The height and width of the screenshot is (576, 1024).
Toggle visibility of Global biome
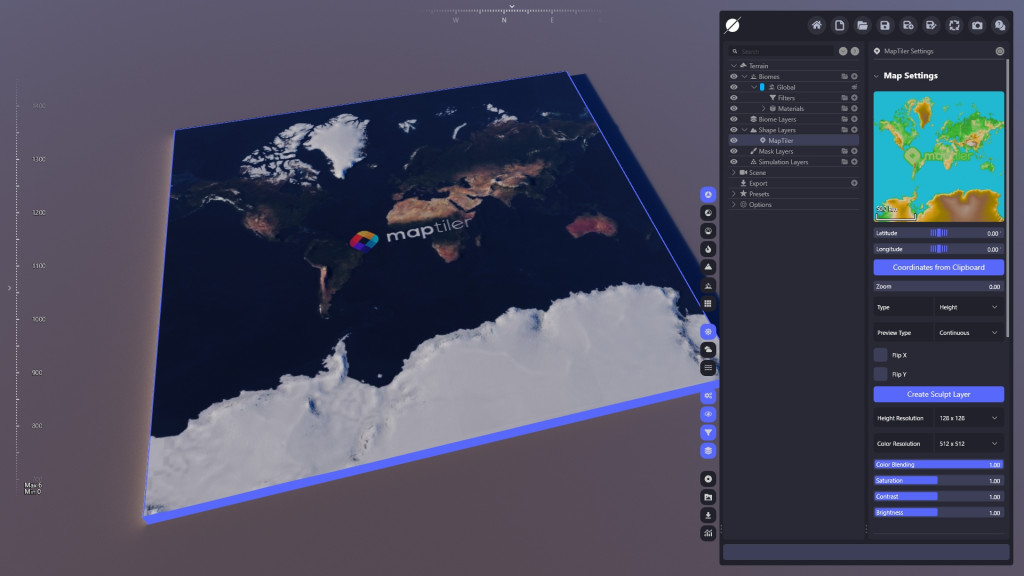tap(733, 87)
